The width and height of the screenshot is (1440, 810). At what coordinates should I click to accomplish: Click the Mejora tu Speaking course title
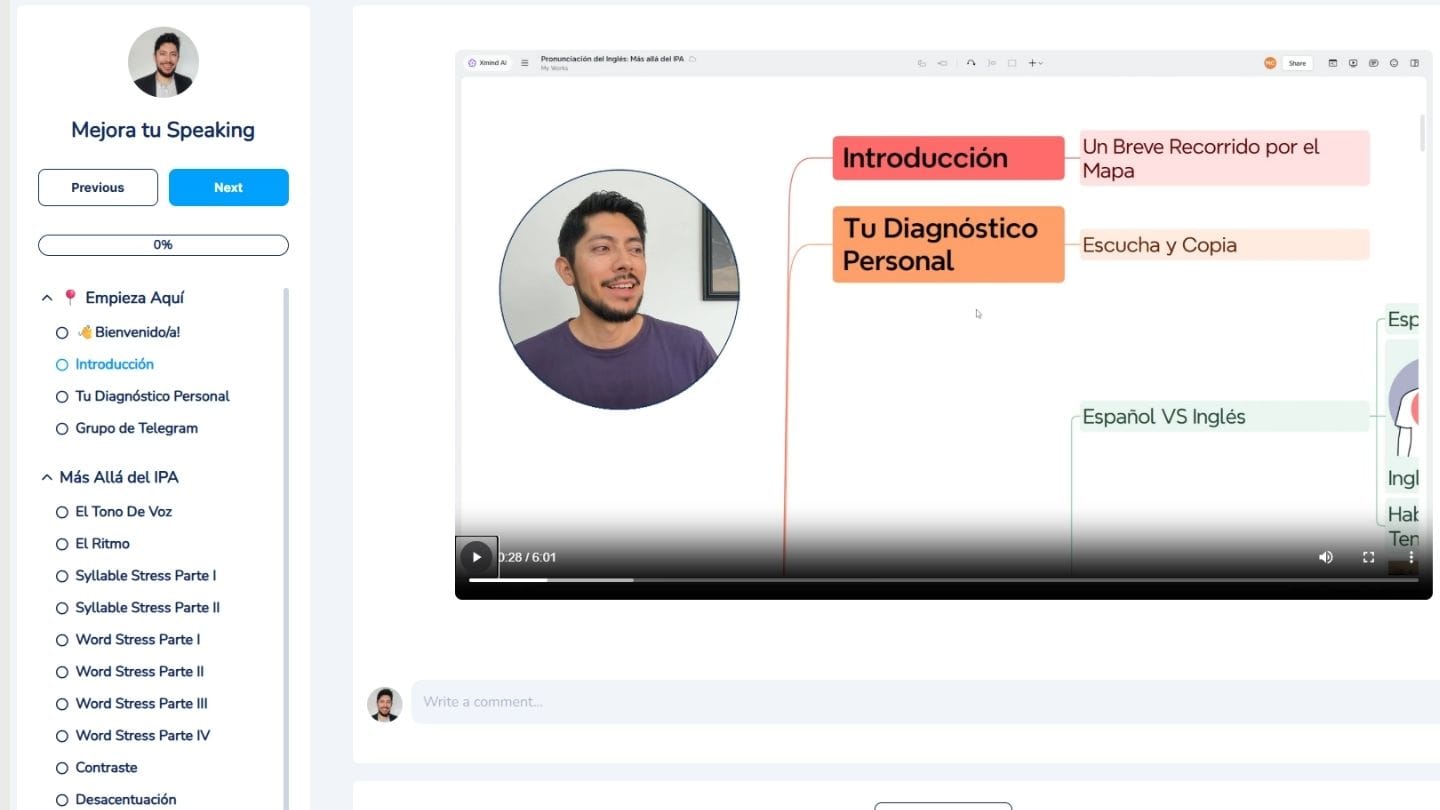[x=163, y=130]
